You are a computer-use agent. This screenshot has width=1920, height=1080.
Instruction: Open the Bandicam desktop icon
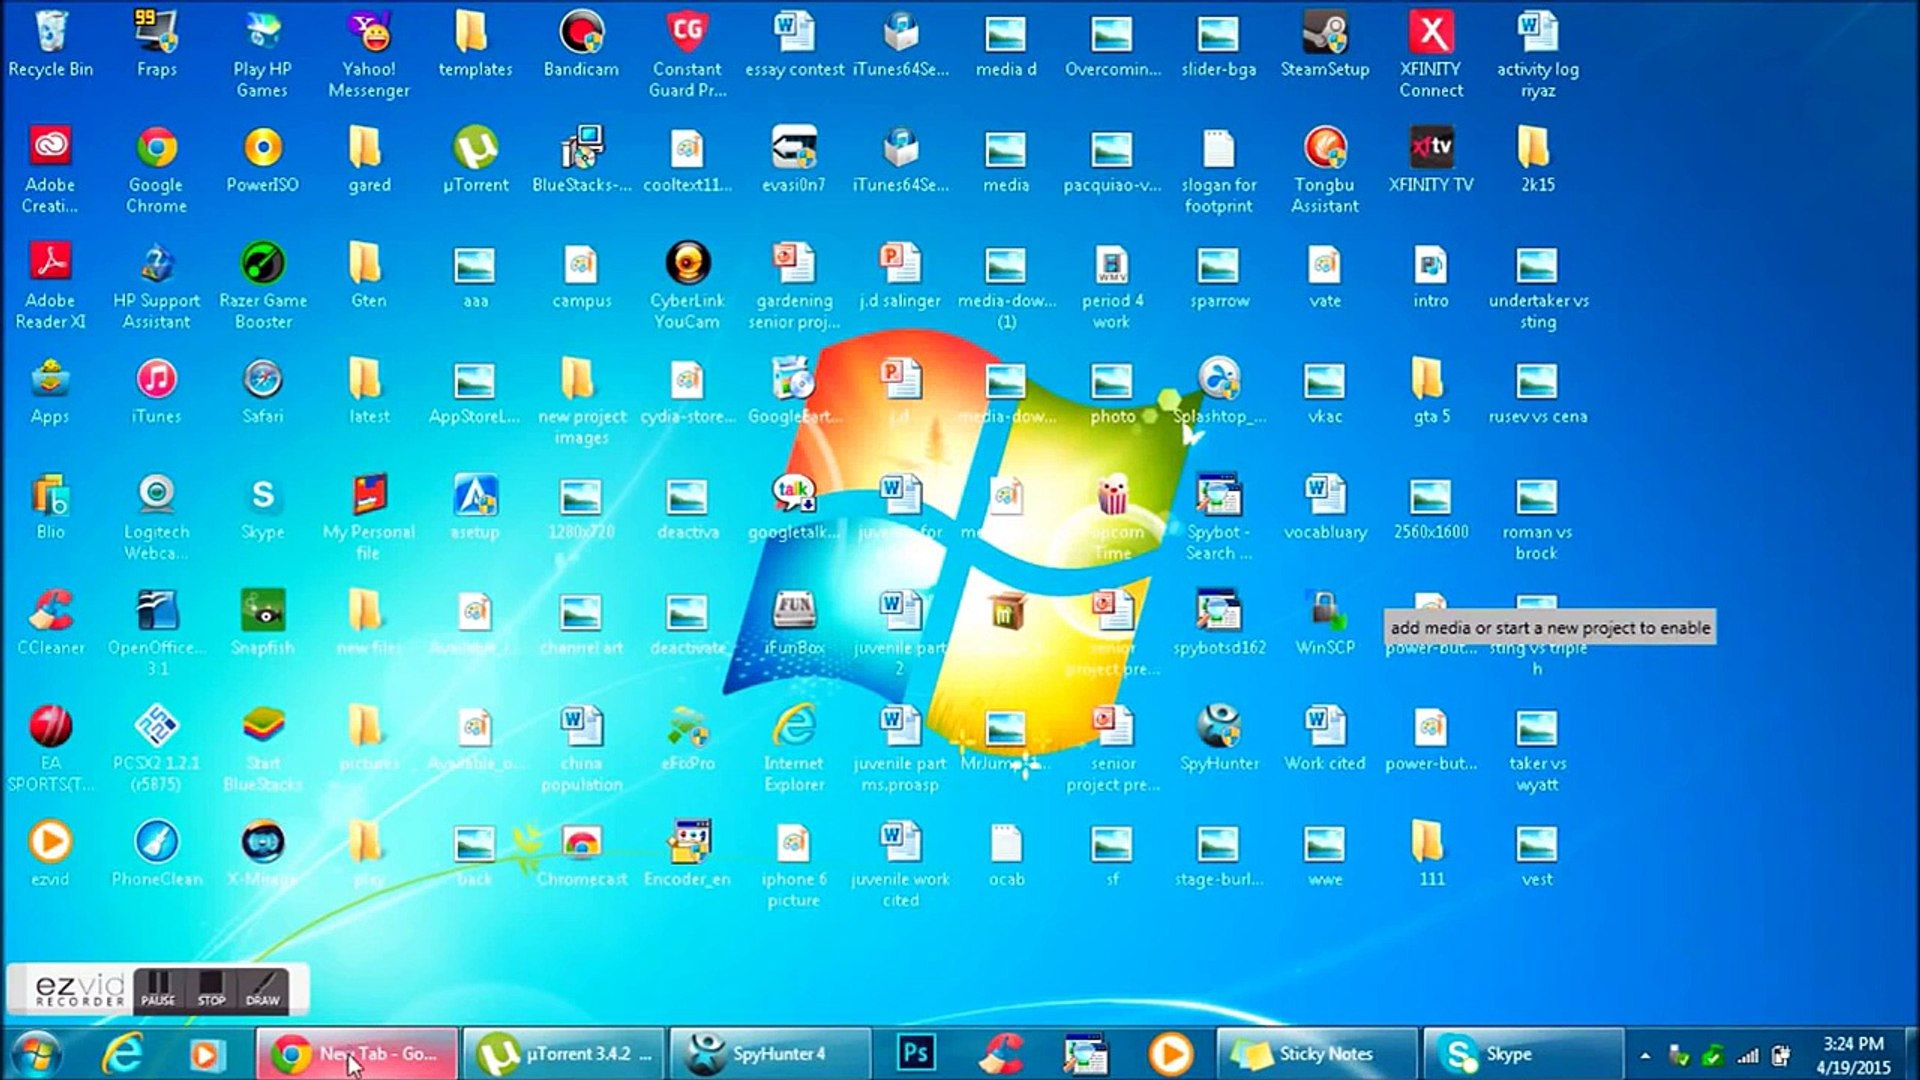point(581,44)
